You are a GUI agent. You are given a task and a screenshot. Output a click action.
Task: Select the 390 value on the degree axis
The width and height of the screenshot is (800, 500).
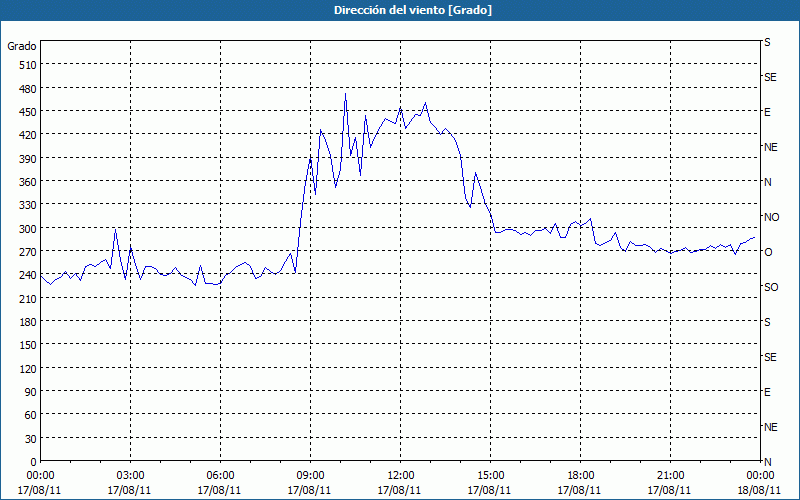(x=28, y=159)
